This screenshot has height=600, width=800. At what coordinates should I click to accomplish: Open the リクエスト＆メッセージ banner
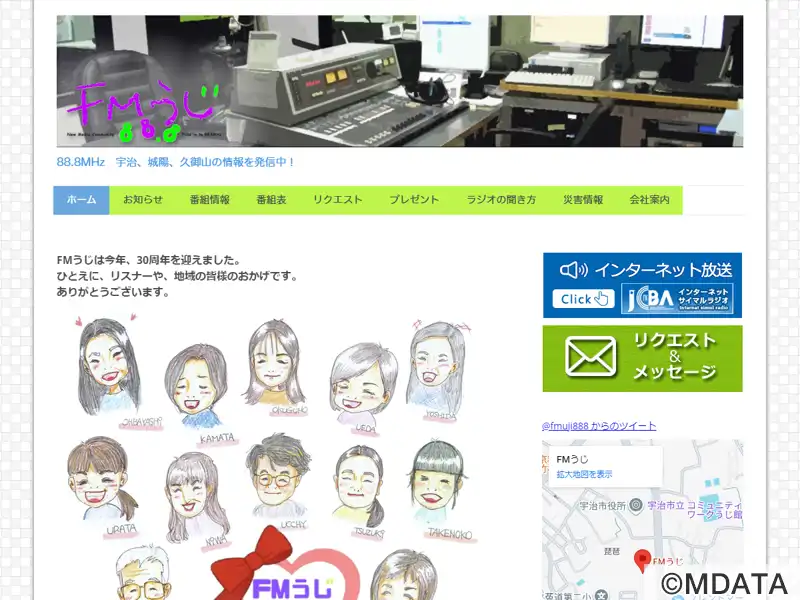[x=642, y=359]
